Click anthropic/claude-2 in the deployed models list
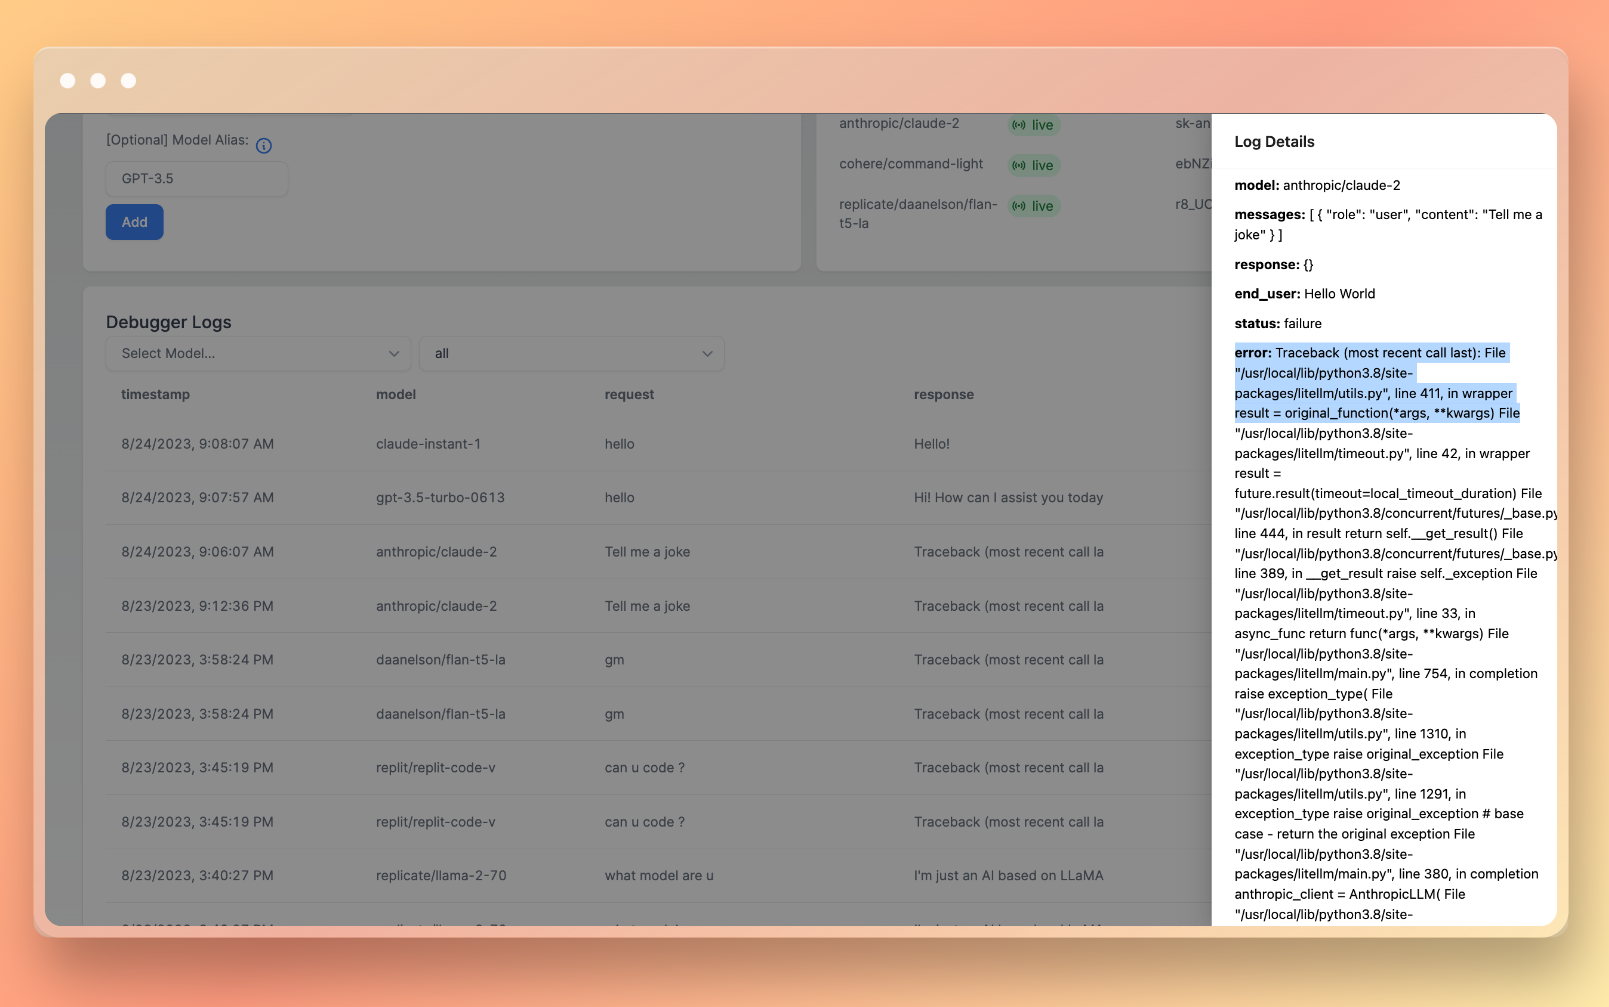1609x1007 pixels. (x=899, y=124)
